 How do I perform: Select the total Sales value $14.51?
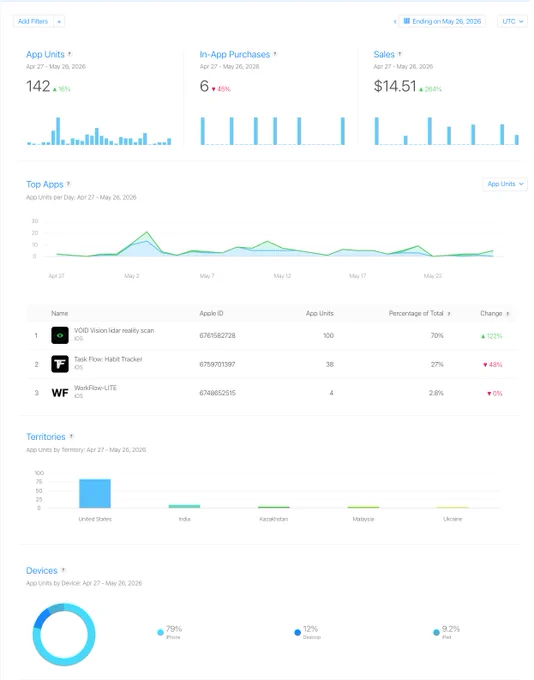click(395, 86)
